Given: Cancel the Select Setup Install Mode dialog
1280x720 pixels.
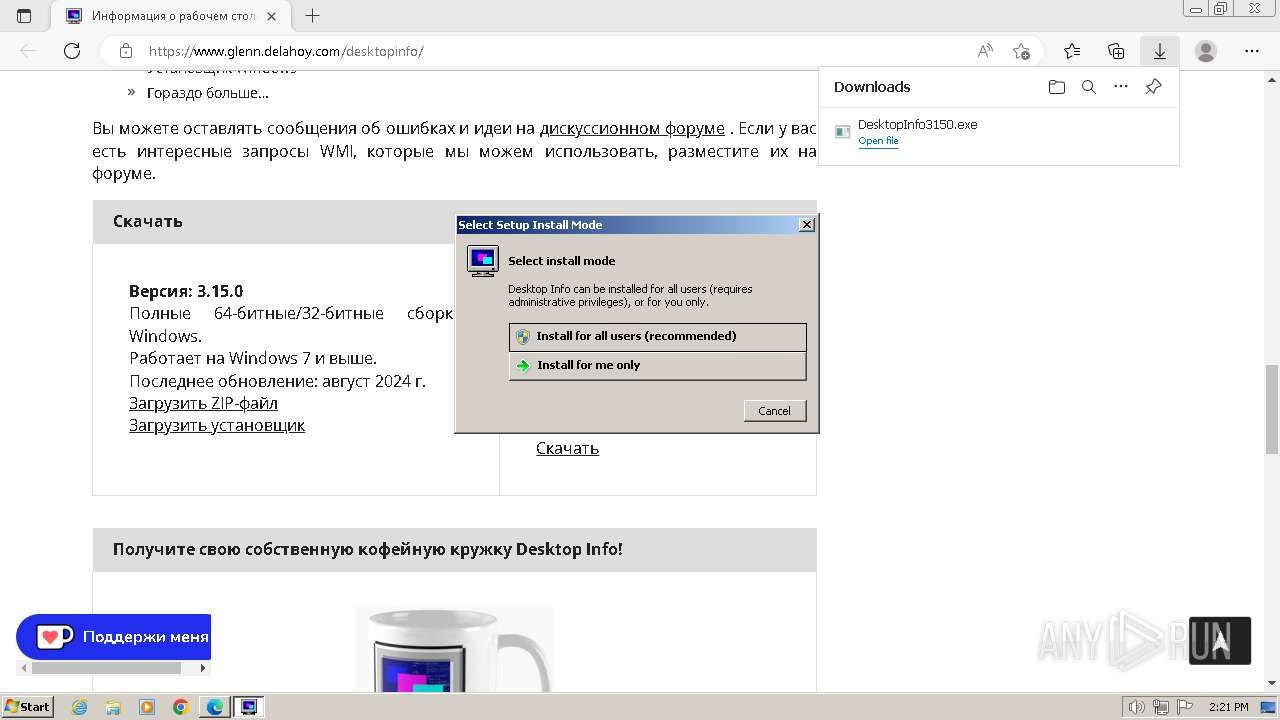Looking at the screenshot, I should point(775,411).
